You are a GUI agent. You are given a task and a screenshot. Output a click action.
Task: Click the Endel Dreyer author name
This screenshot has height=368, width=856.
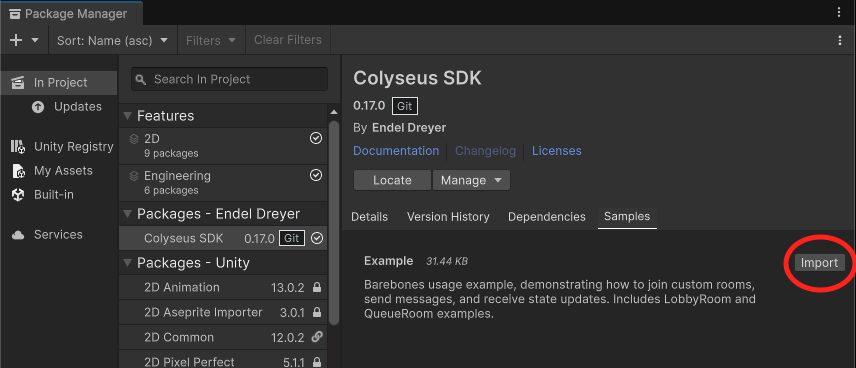click(x=409, y=128)
